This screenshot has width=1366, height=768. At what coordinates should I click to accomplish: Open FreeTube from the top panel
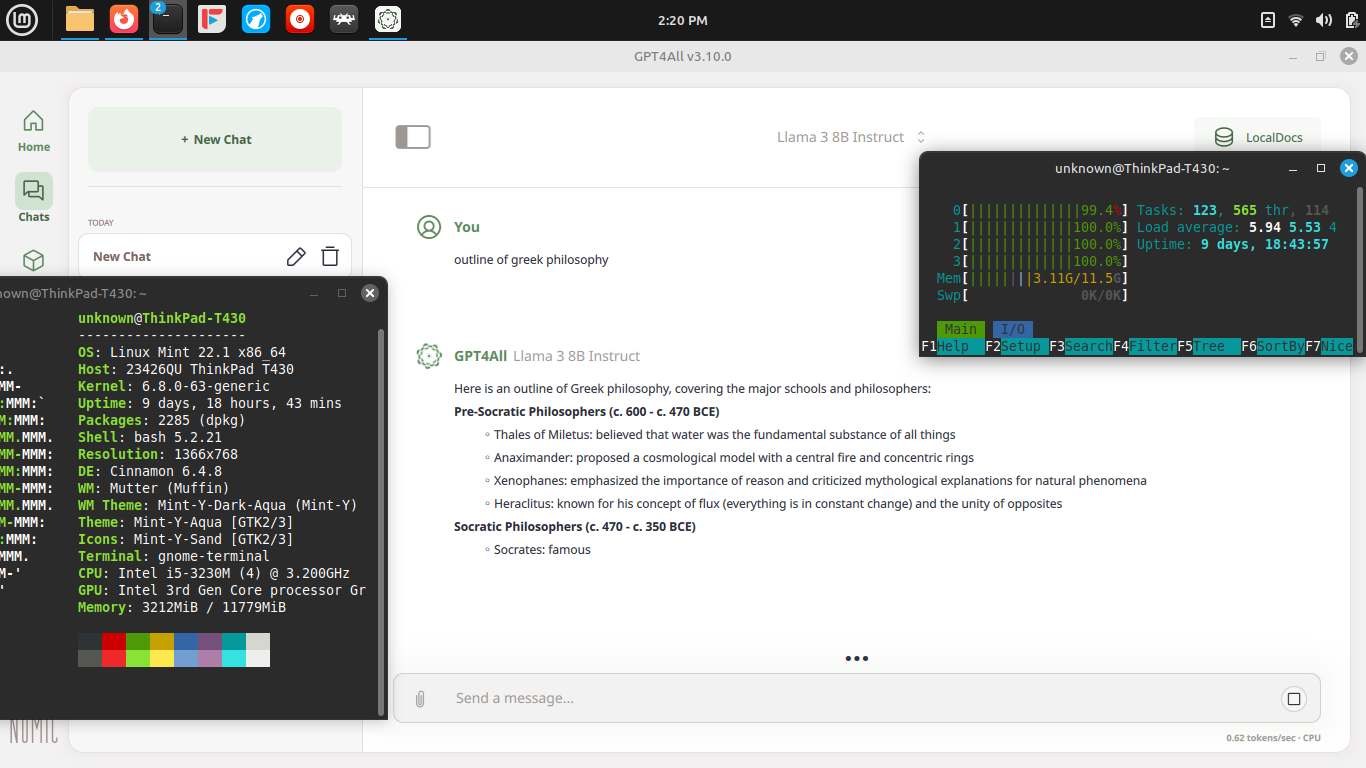click(212, 19)
